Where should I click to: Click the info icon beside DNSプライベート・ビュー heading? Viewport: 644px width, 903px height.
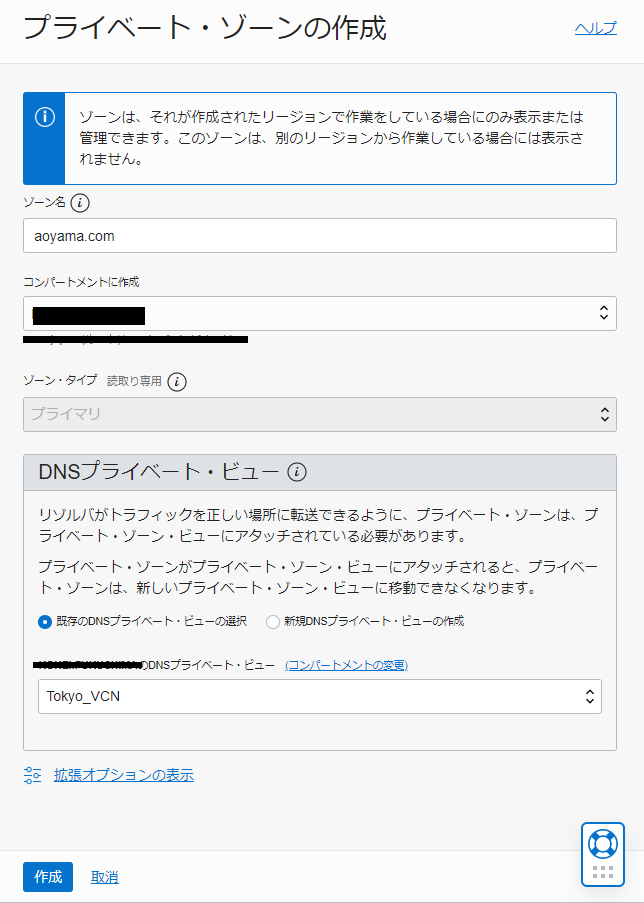point(297,472)
